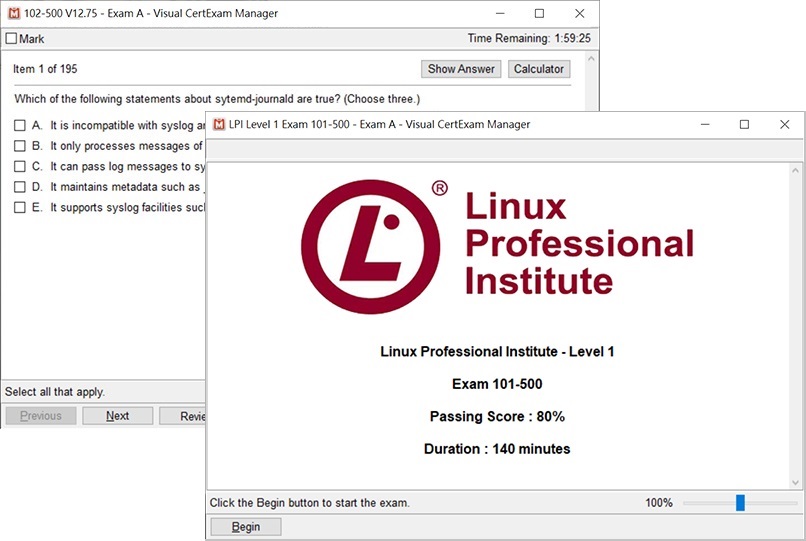The width and height of the screenshot is (806, 541).
Task: Select answer option D about metadata
Action: point(20,187)
